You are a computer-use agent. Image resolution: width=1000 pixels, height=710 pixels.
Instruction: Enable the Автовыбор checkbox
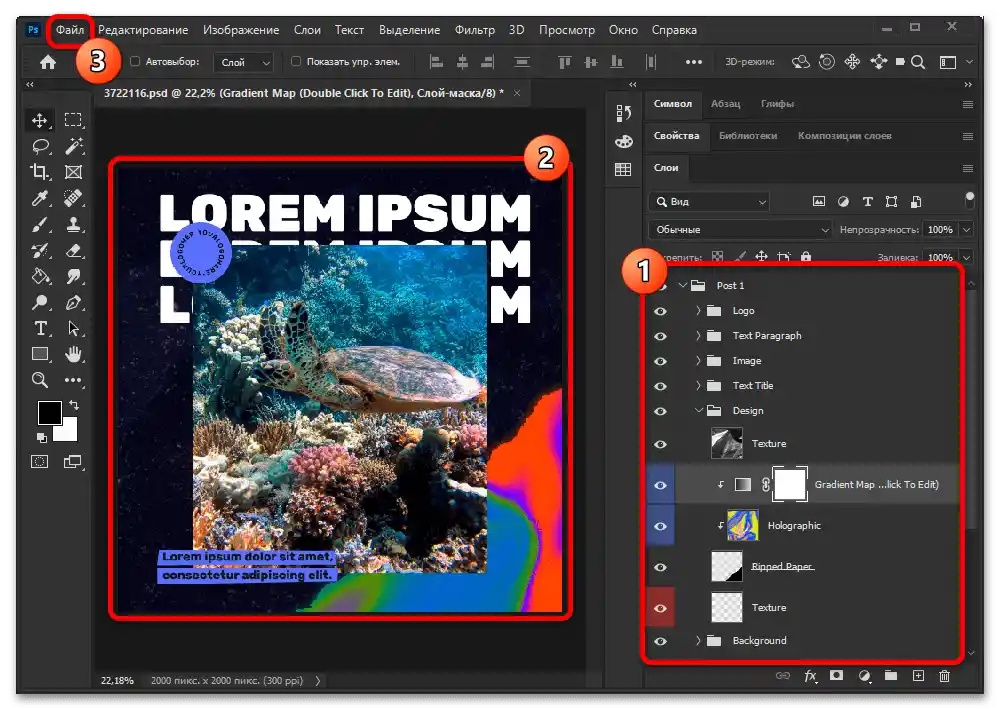[x=135, y=62]
